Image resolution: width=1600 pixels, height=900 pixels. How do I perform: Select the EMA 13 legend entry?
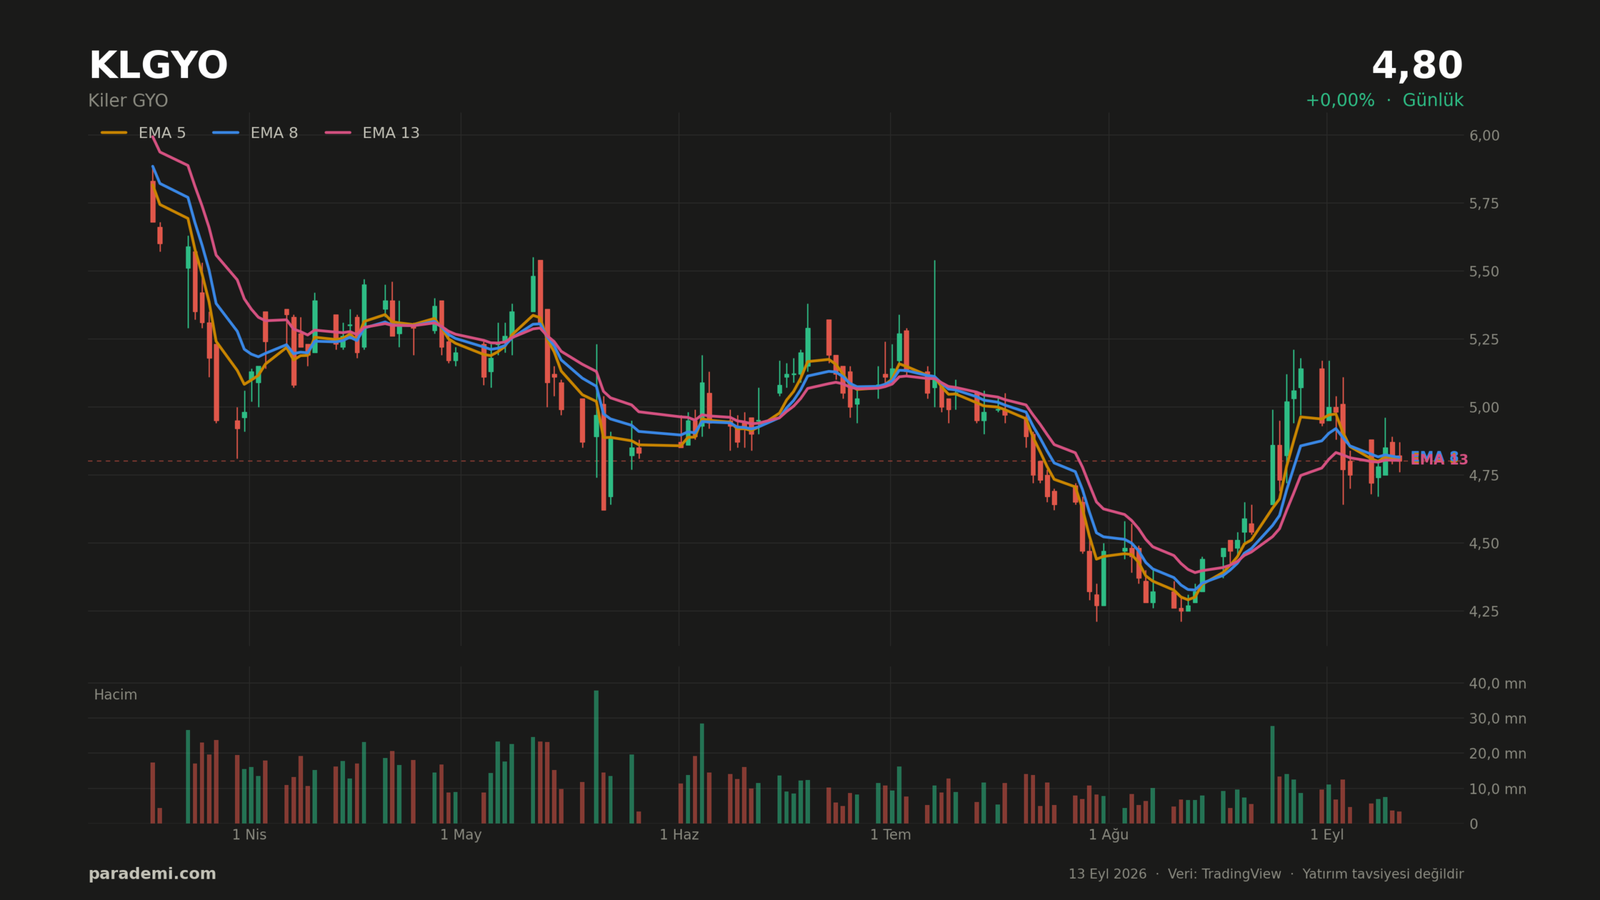(372, 133)
